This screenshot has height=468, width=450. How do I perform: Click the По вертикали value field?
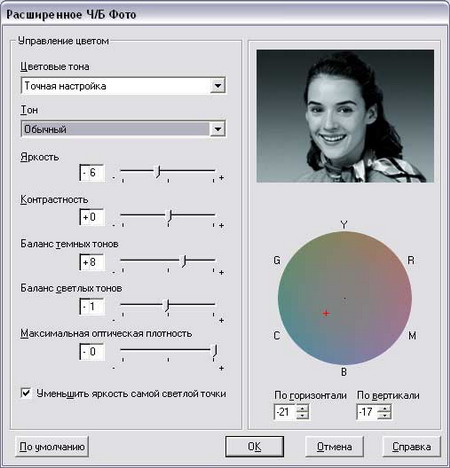pos(367,412)
